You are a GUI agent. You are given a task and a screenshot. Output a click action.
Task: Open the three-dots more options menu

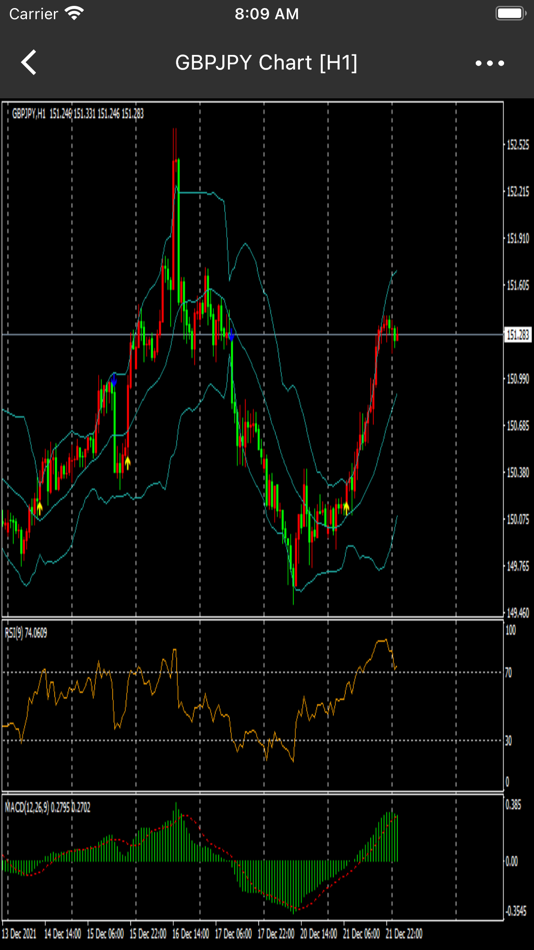pos(490,63)
